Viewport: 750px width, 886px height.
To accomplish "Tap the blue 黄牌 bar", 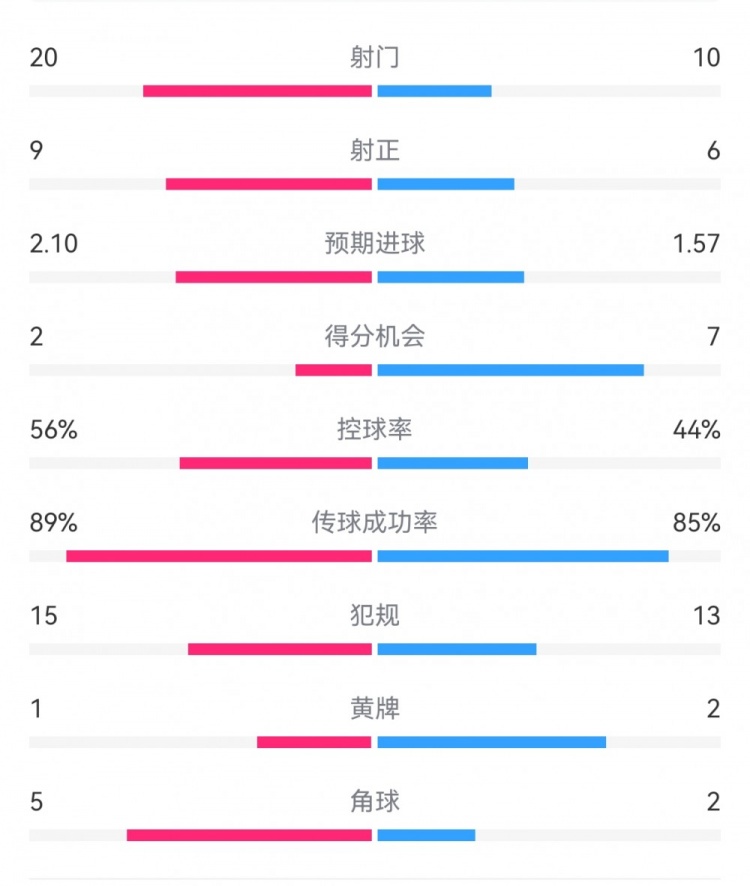I will pos(491,742).
